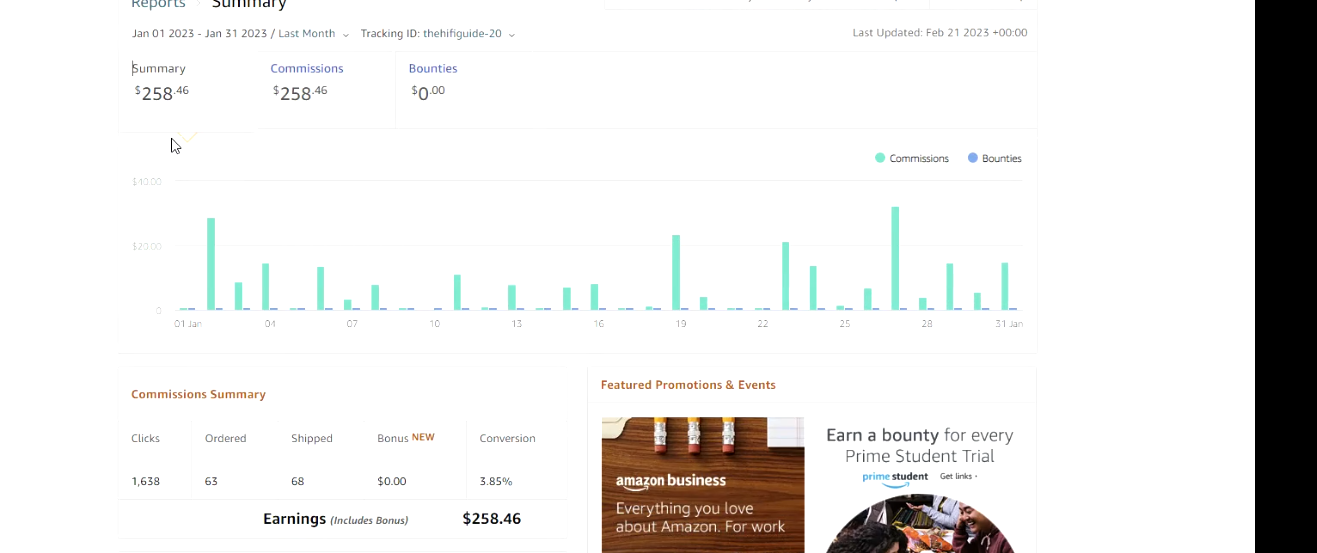Click the Bonus value $0.00
The image size is (1317, 553).
392,481
